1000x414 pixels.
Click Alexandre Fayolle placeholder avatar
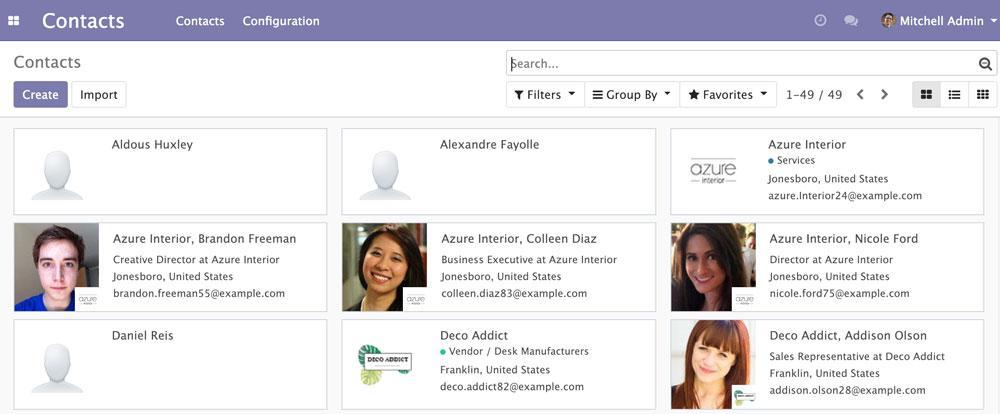tap(385, 175)
